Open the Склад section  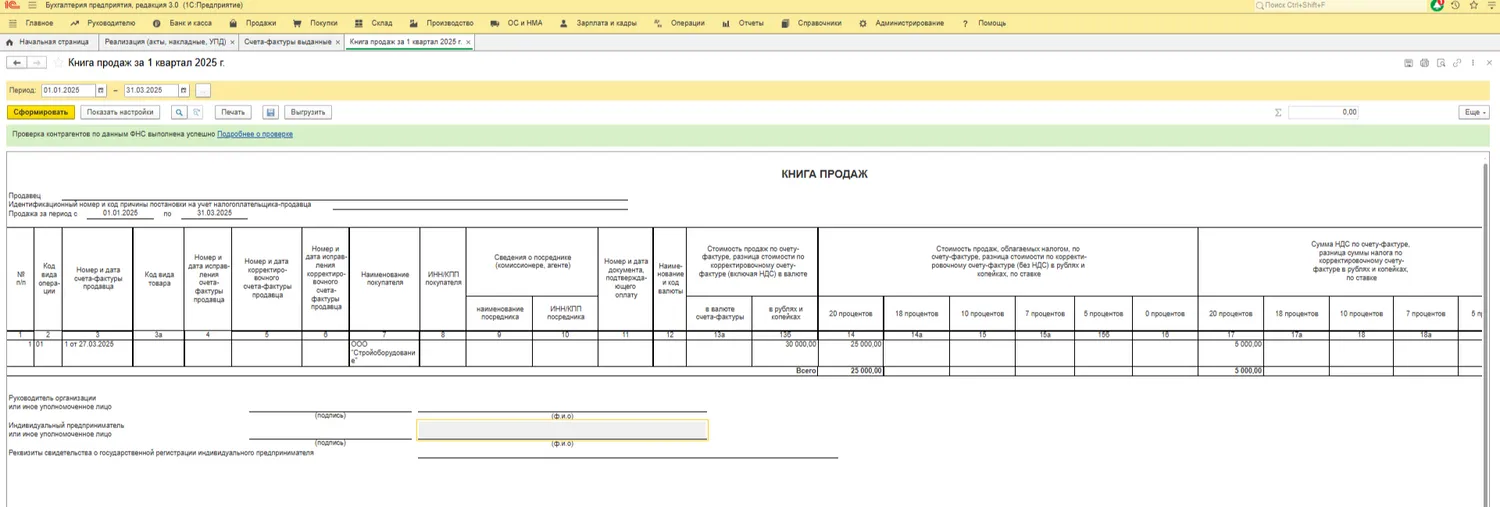(x=373, y=22)
